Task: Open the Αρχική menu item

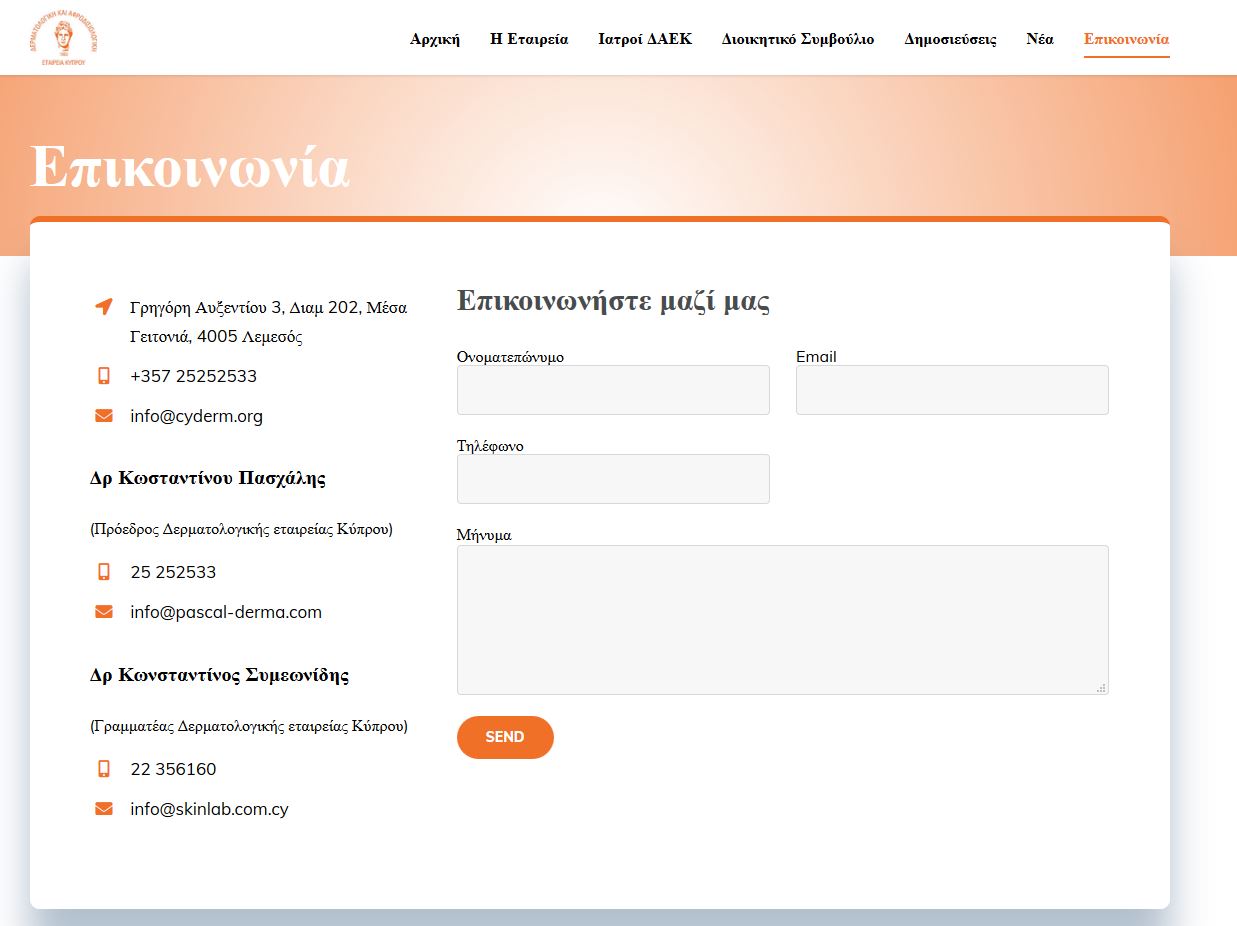Action: [x=435, y=40]
